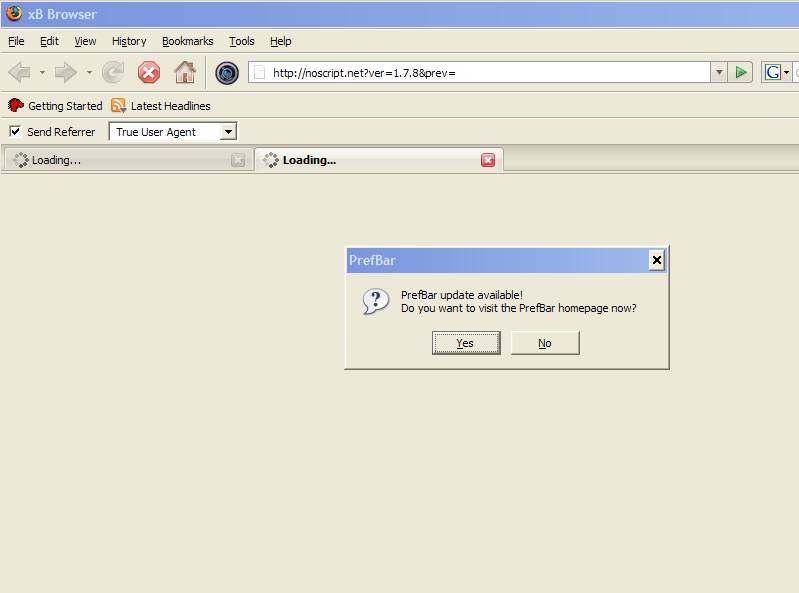Open the Forward history dropdown arrow
The image size is (799, 593).
89,73
